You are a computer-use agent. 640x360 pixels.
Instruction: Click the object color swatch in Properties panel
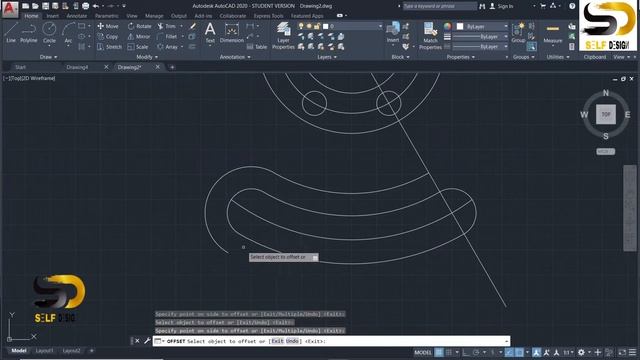point(460,26)
